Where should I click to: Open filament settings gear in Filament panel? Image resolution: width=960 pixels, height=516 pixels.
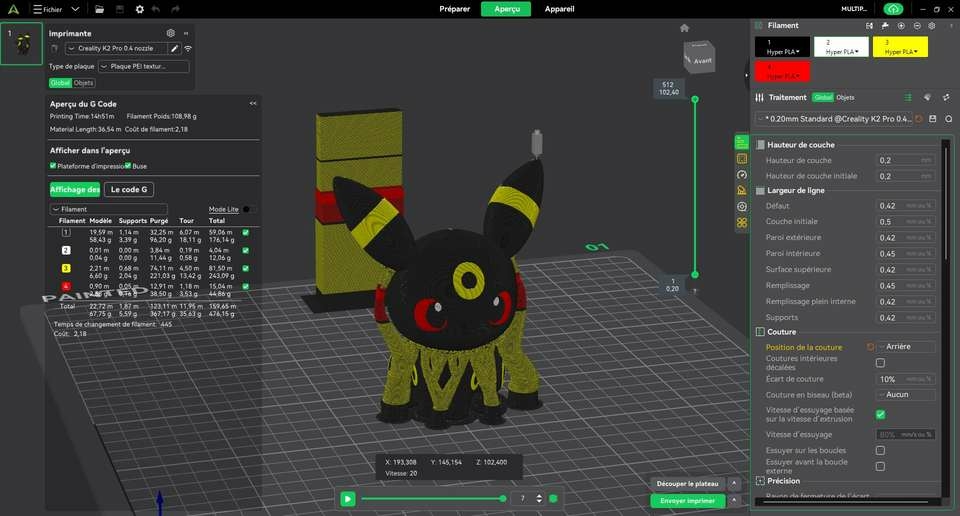932,25
